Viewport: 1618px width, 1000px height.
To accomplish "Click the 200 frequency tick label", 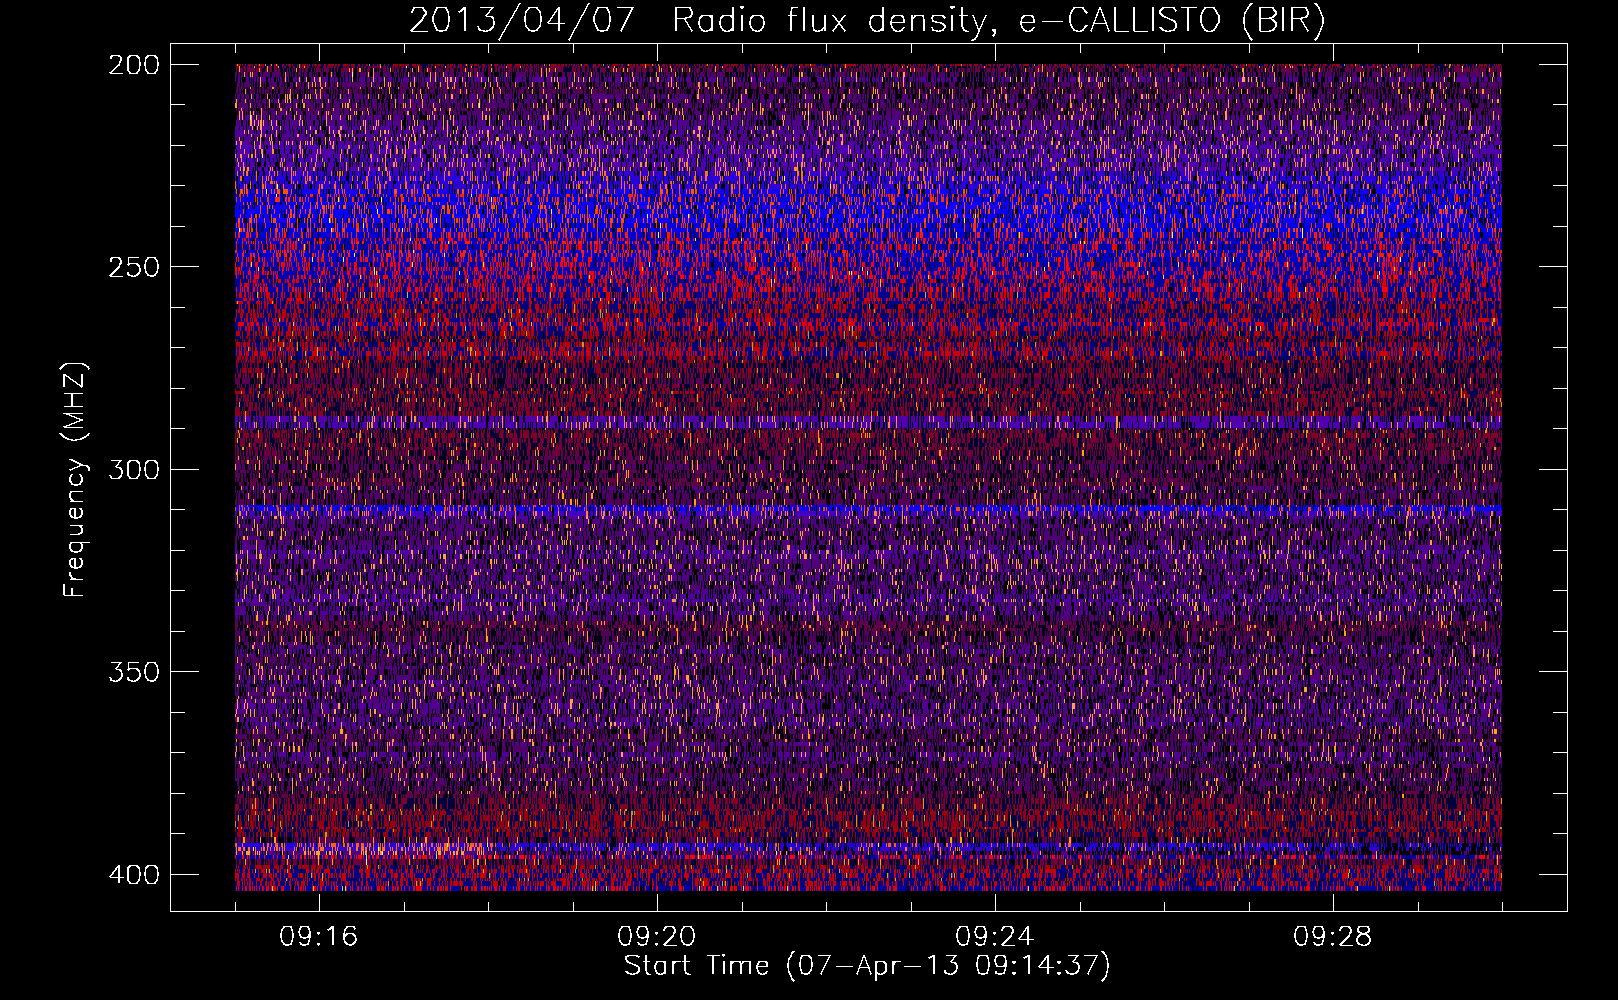I will [133, 65].
